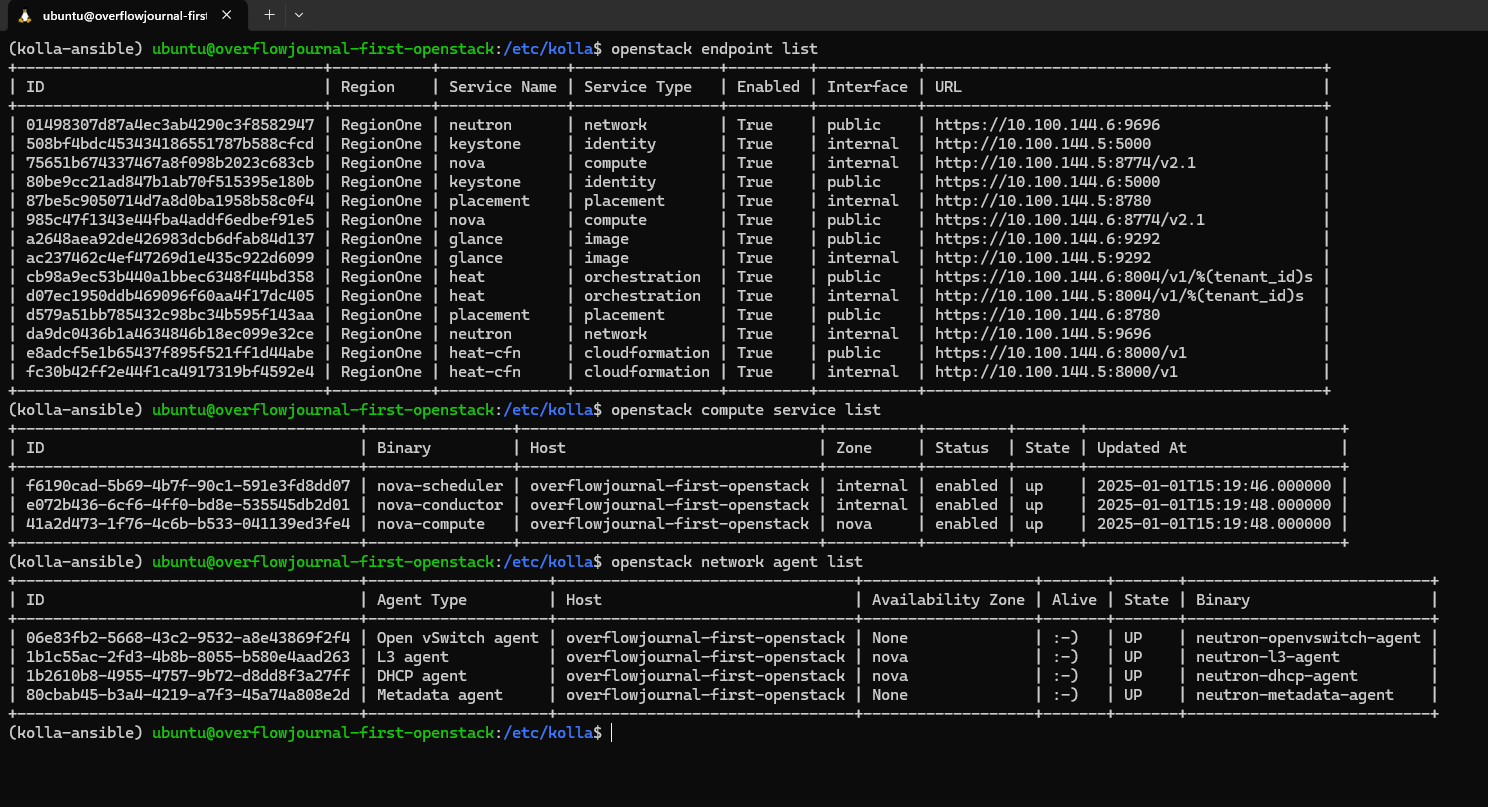This screenshot has height=807, width=1488.
Task: Click 'L3 agent' agent type cell
Action: click(413, 657)
